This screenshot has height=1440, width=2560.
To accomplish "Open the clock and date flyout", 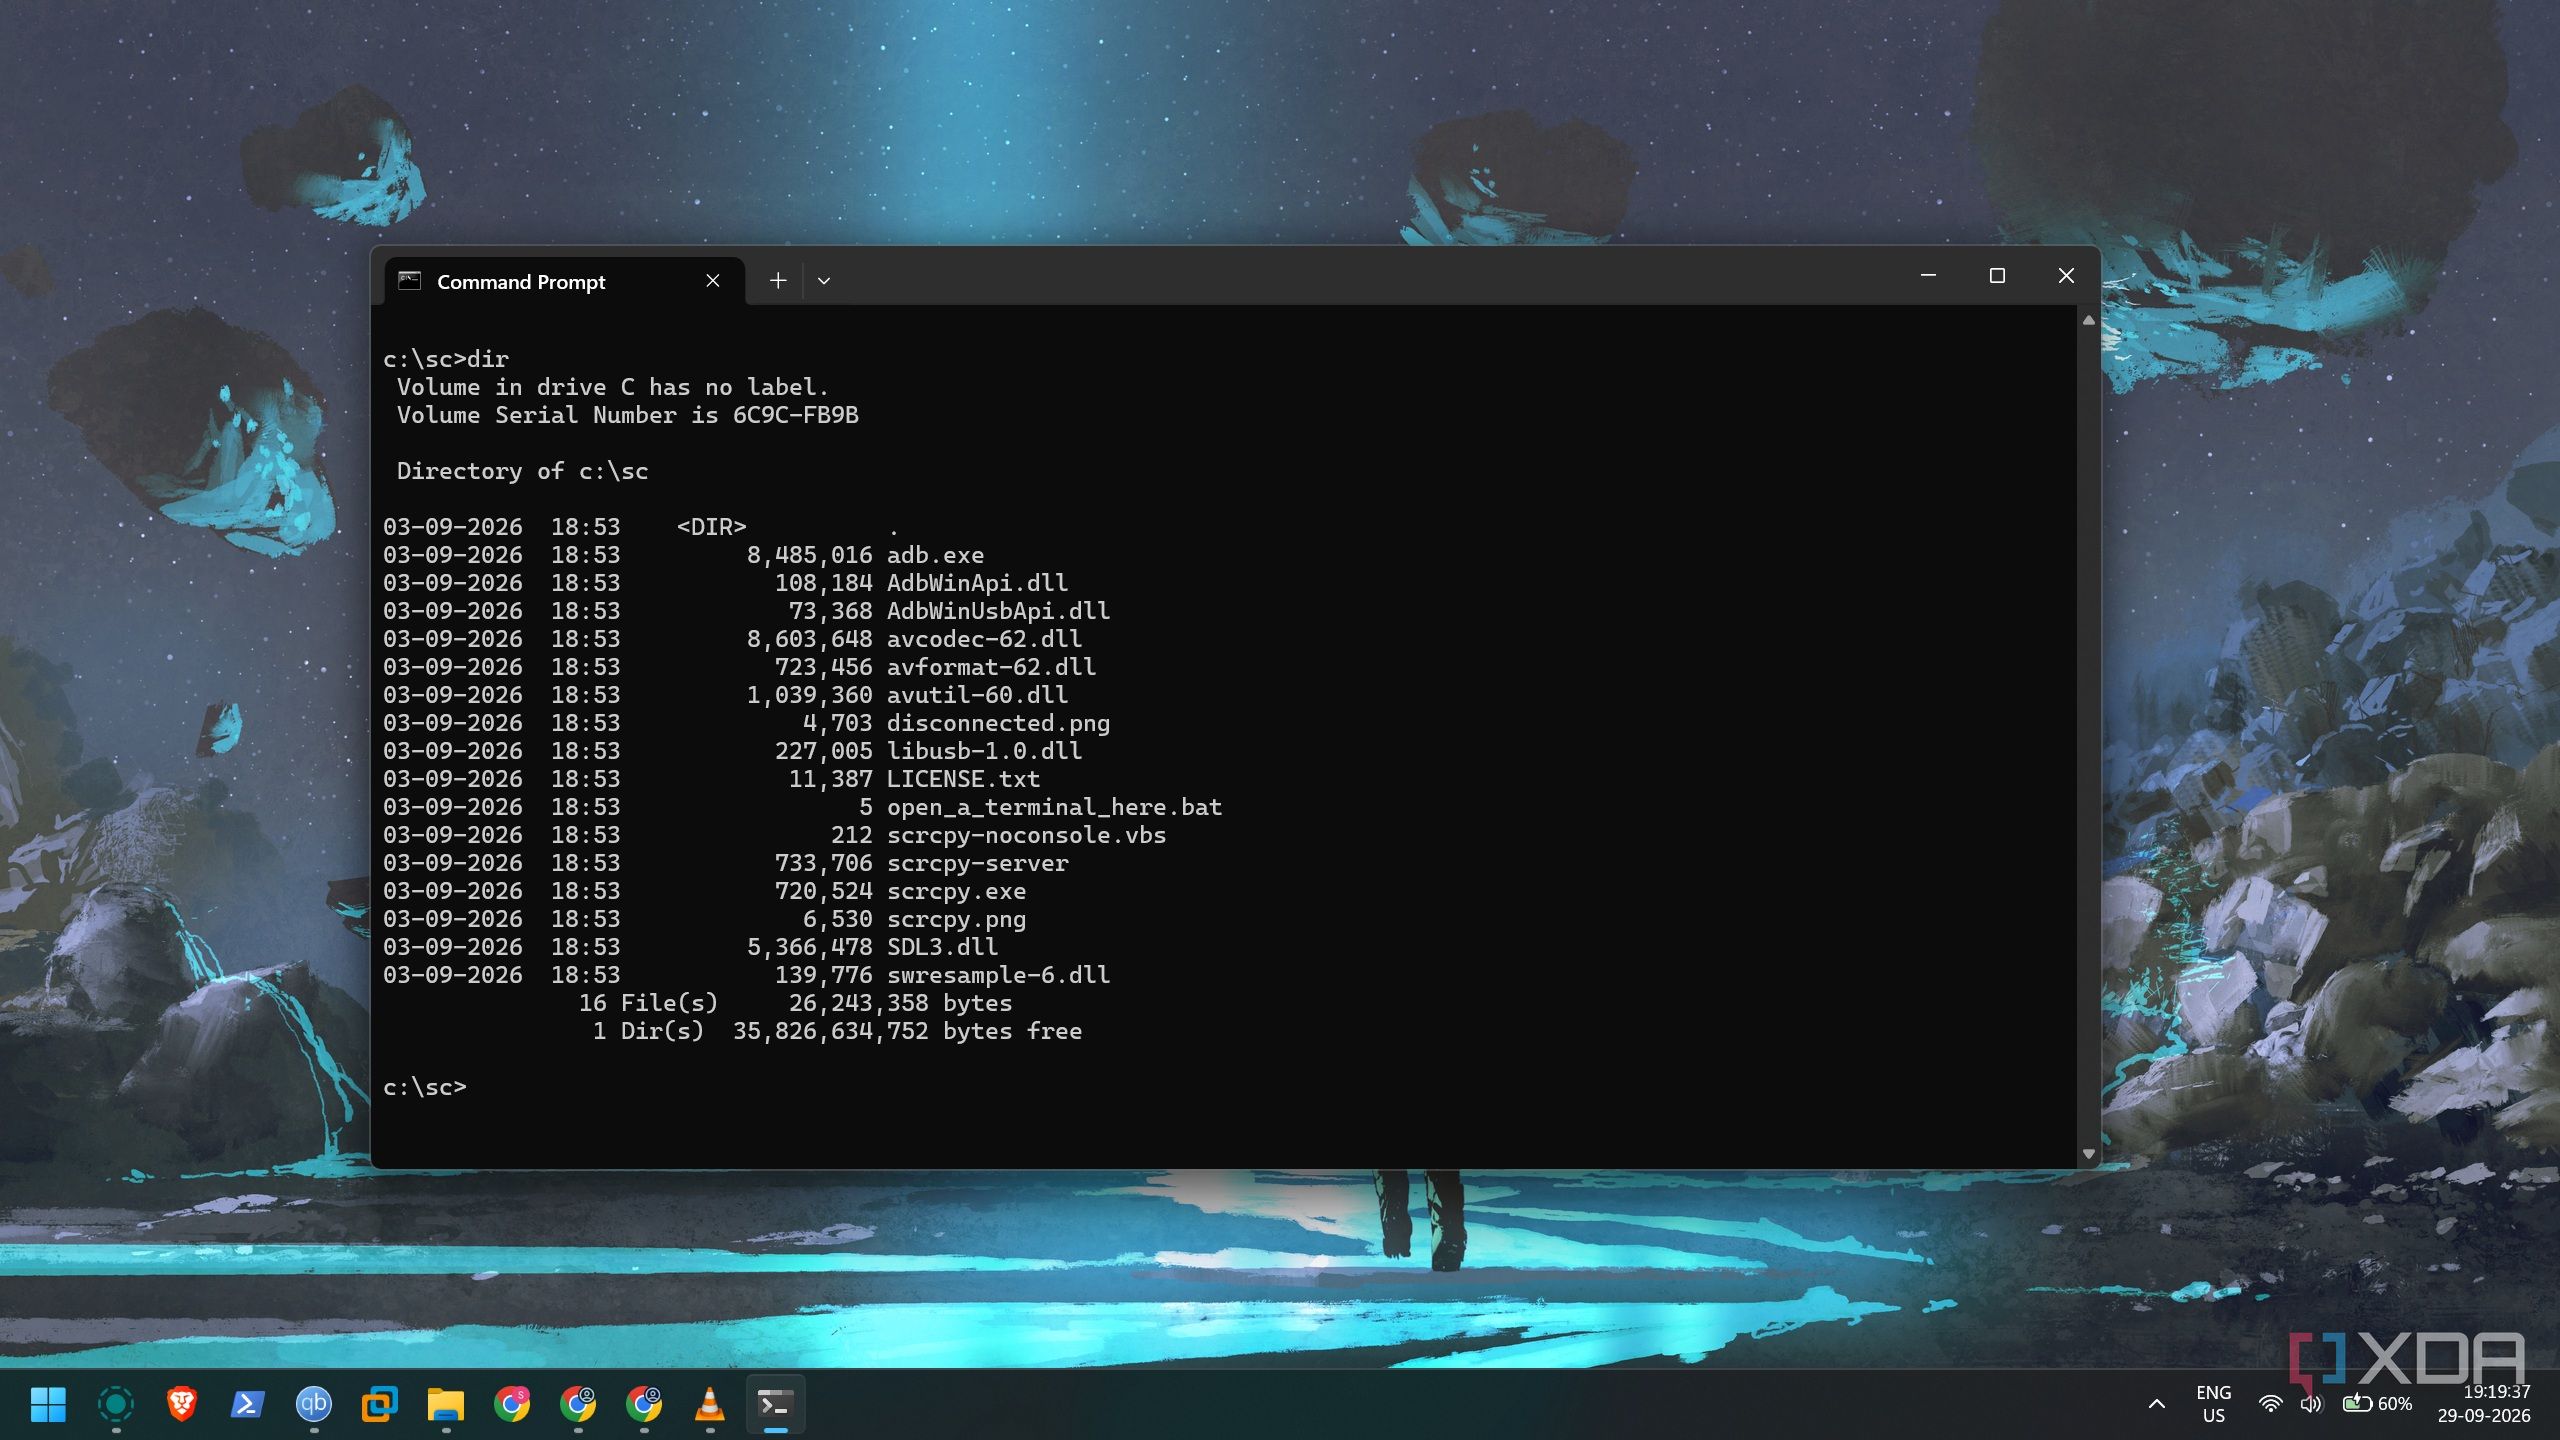I will [2484, 1404].
